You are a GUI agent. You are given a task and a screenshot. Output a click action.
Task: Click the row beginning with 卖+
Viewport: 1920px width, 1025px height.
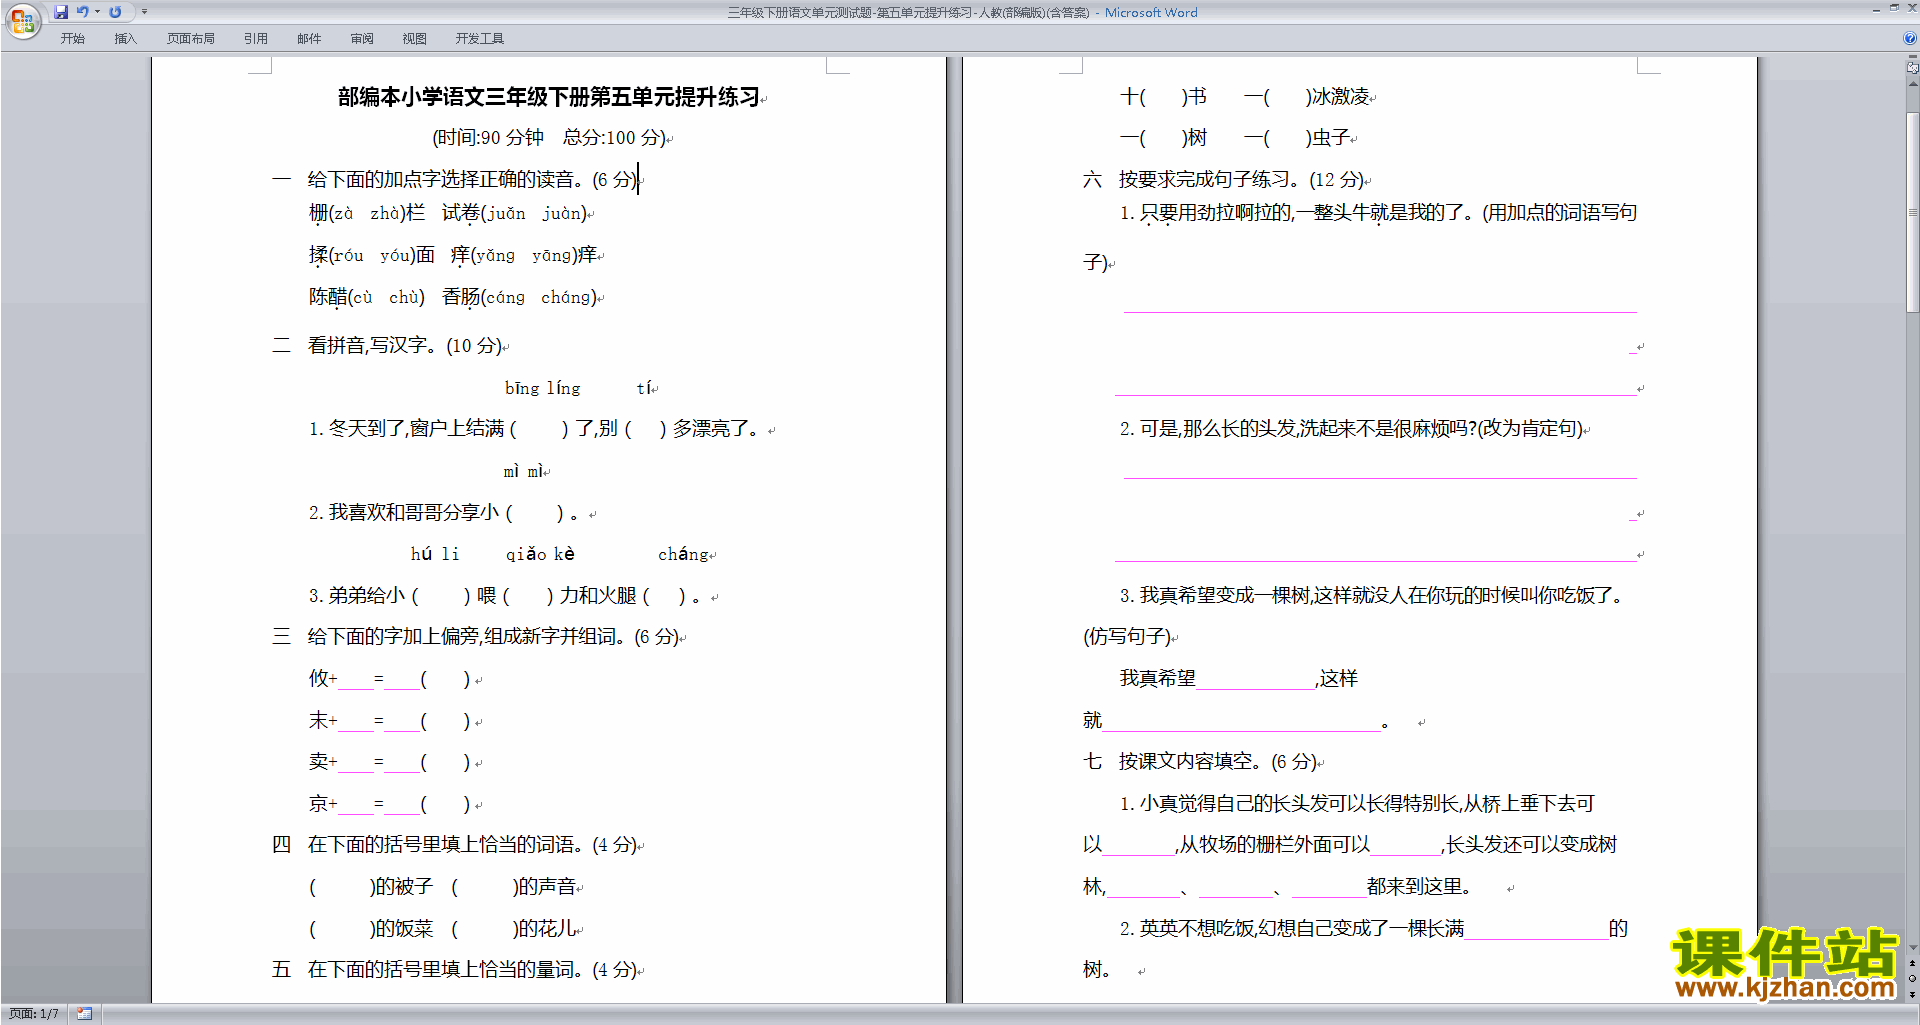click(389, 762)
